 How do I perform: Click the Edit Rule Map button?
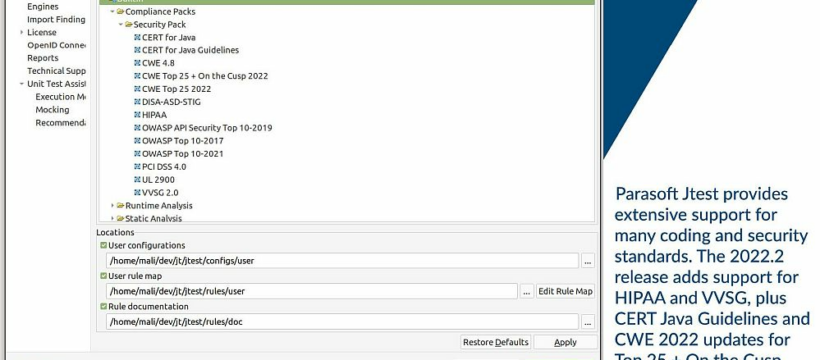(x=565, y=291)
